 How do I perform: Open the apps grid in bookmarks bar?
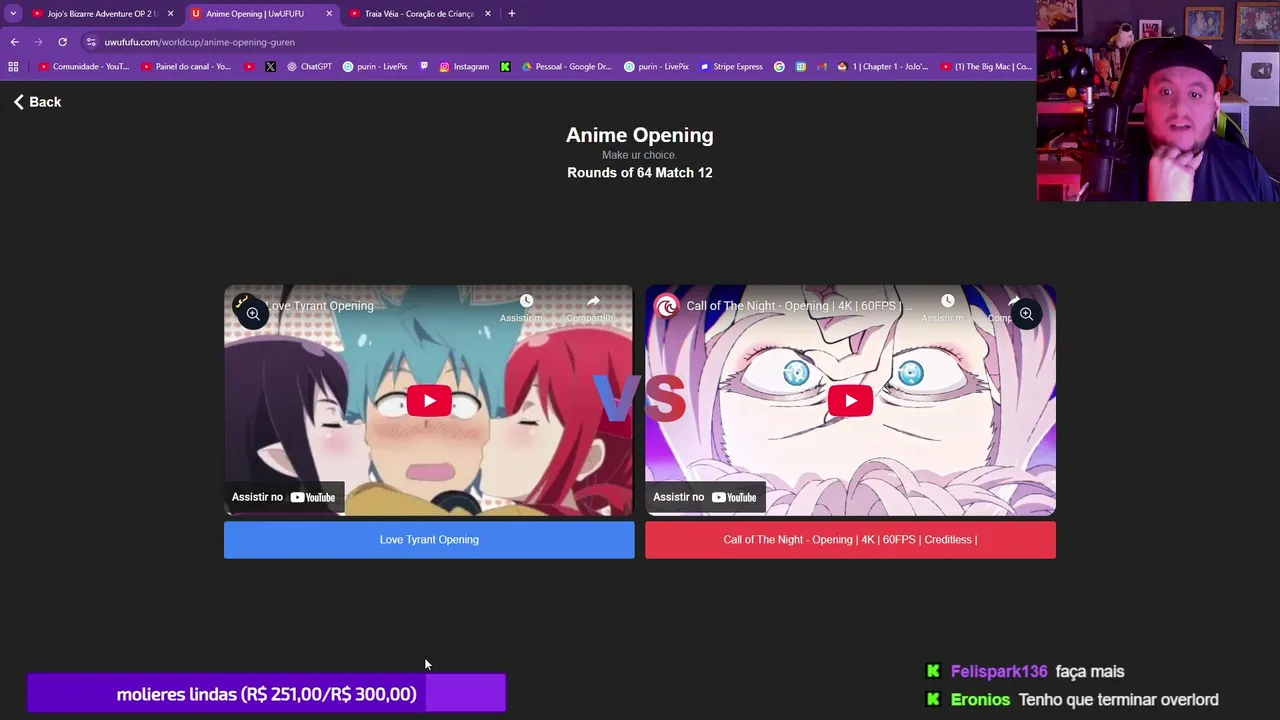13,67
